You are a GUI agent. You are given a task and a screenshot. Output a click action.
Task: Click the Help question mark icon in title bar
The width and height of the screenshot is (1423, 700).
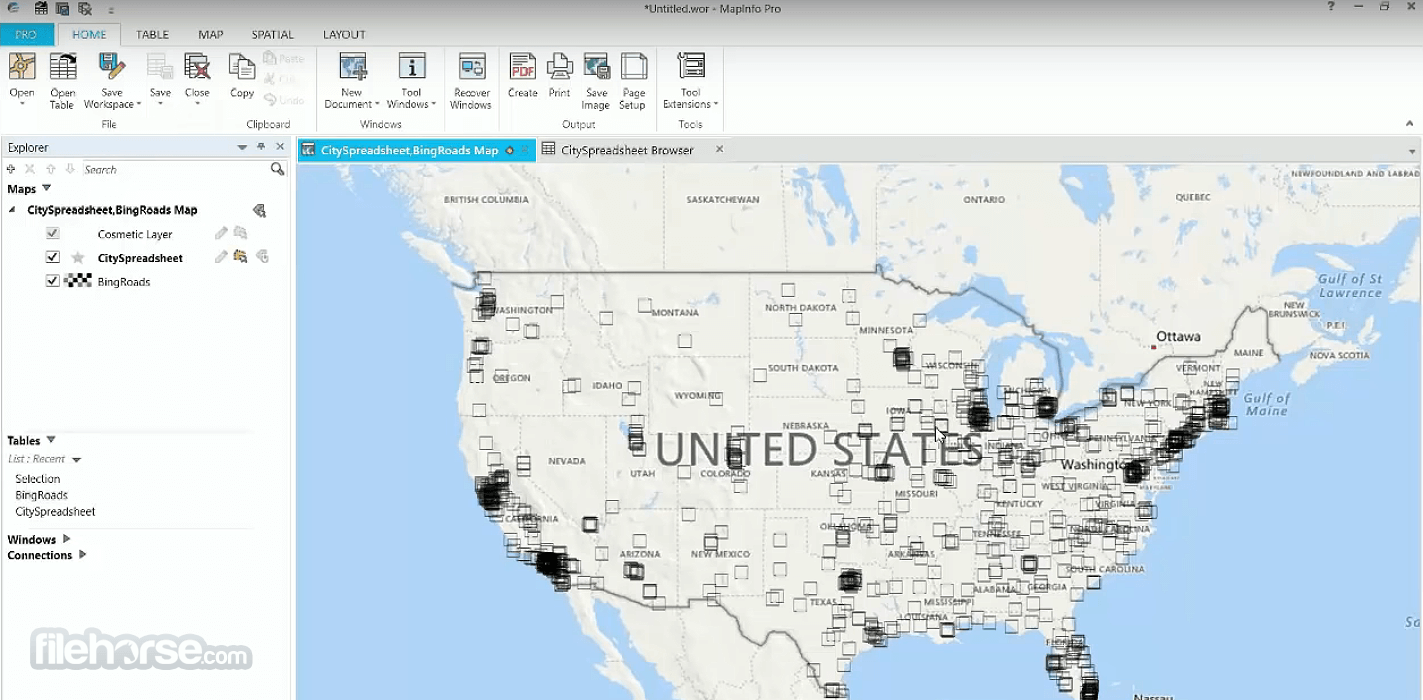point(1331,7)
